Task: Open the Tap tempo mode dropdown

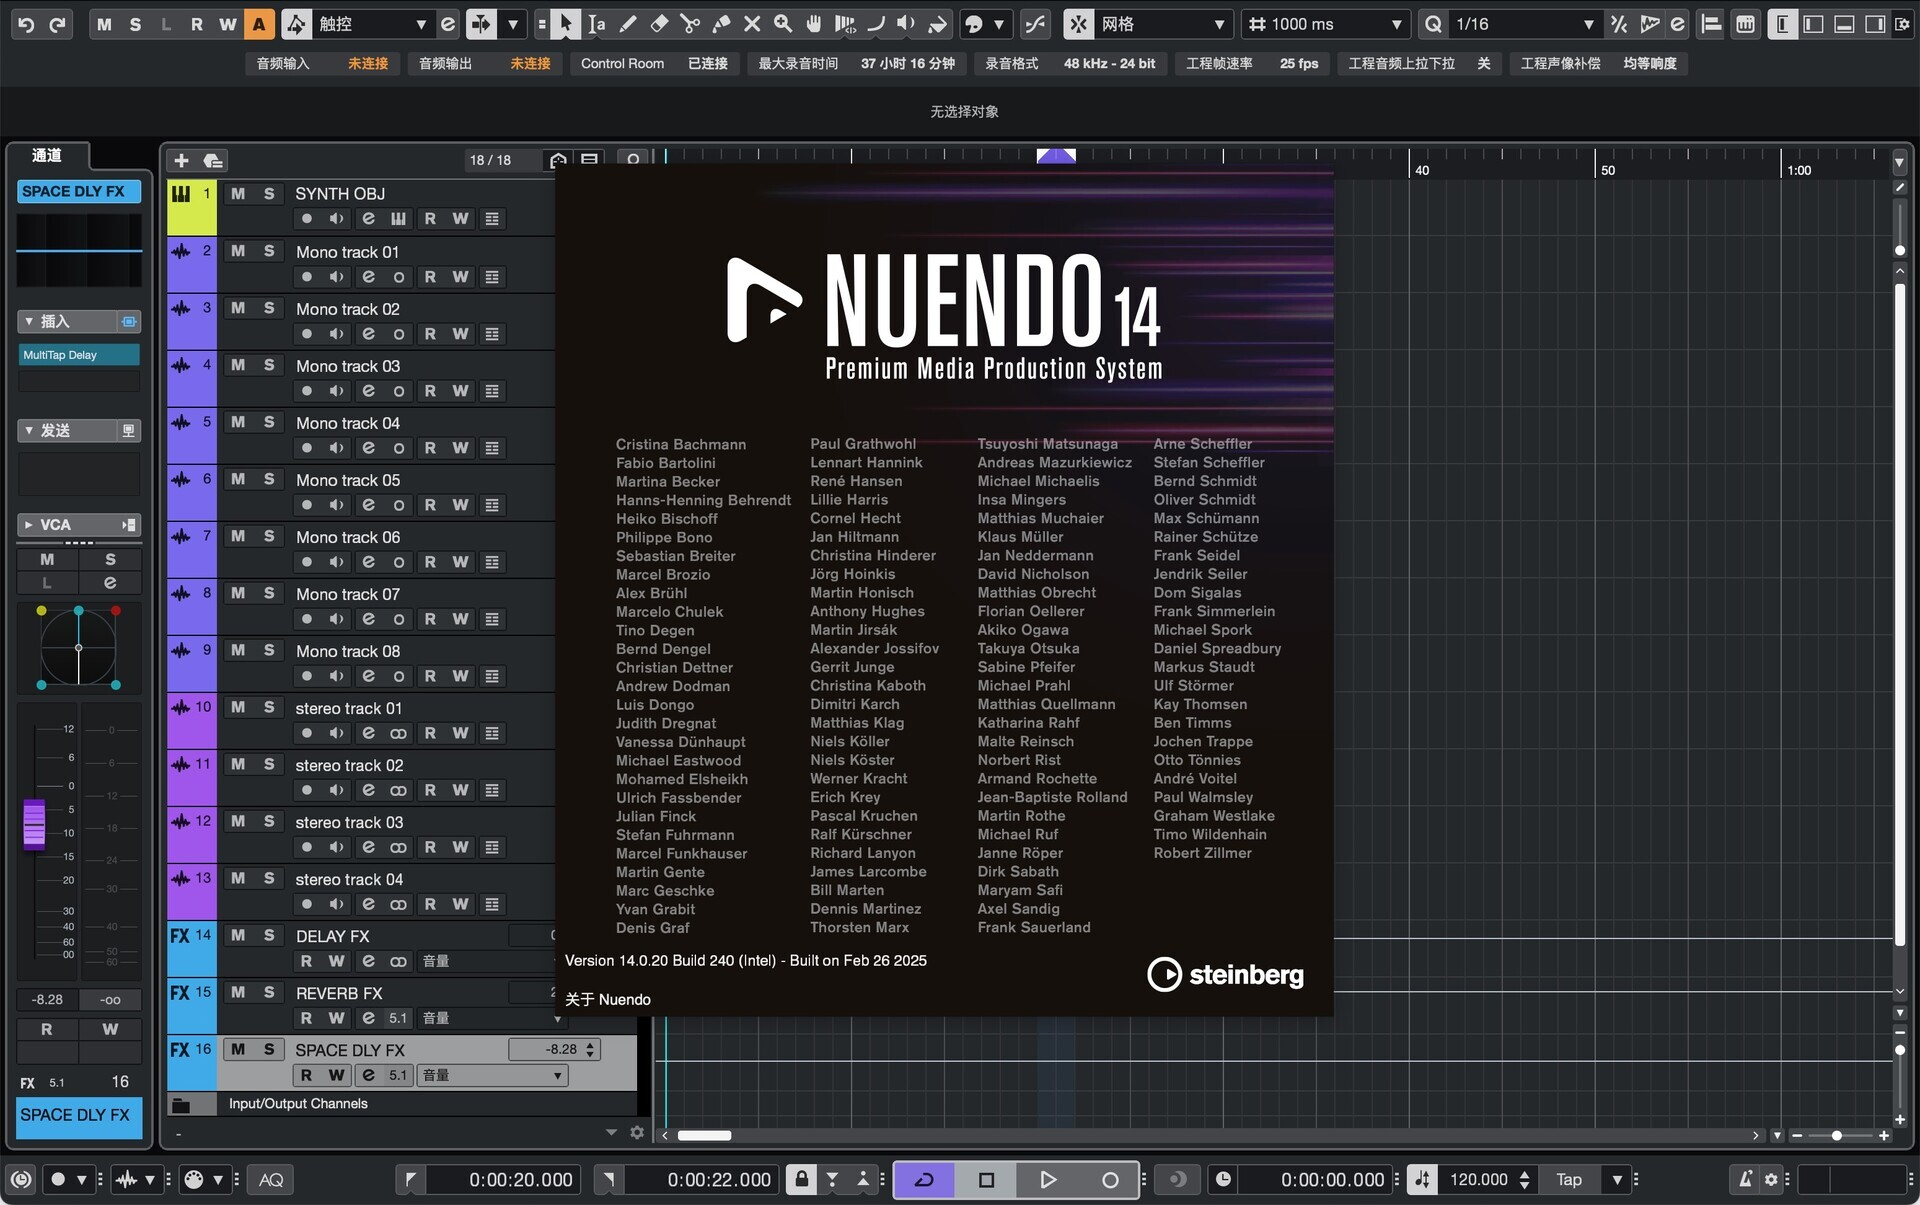Action: pos(1618,1180)
